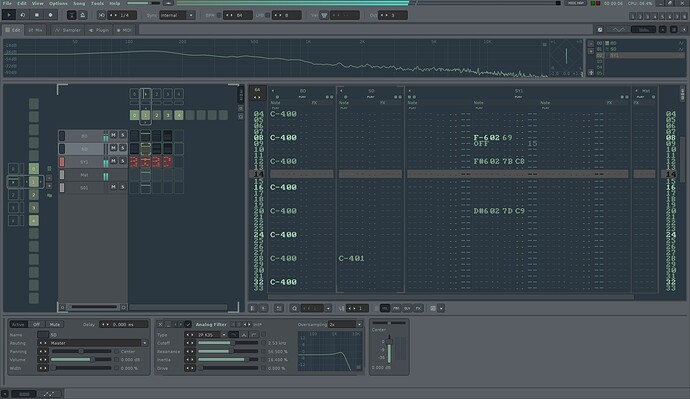Select band-pass filter shape icon

tap(244, 335)
